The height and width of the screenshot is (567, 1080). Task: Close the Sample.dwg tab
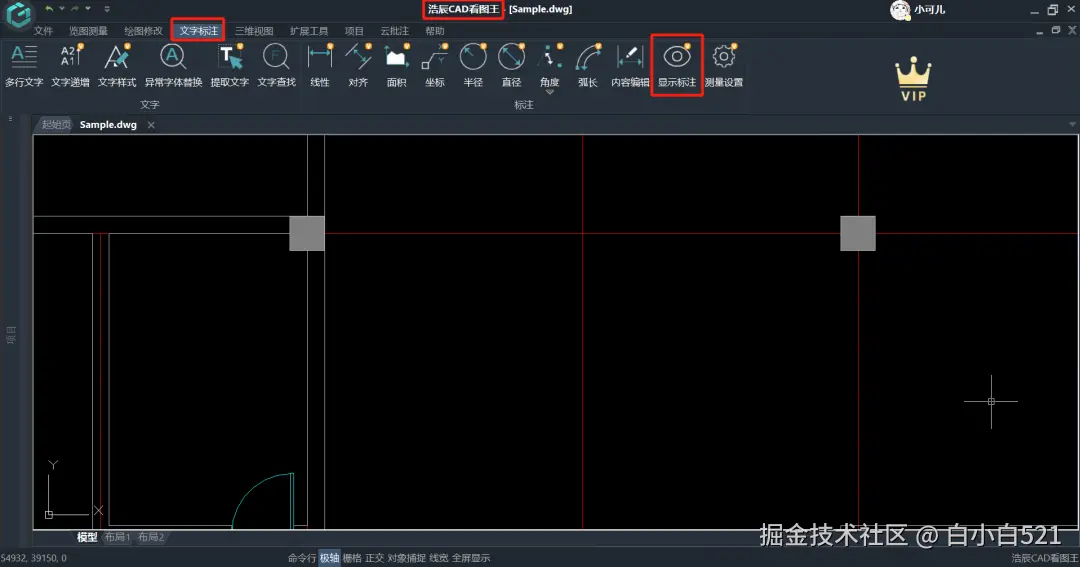(151, 125)
